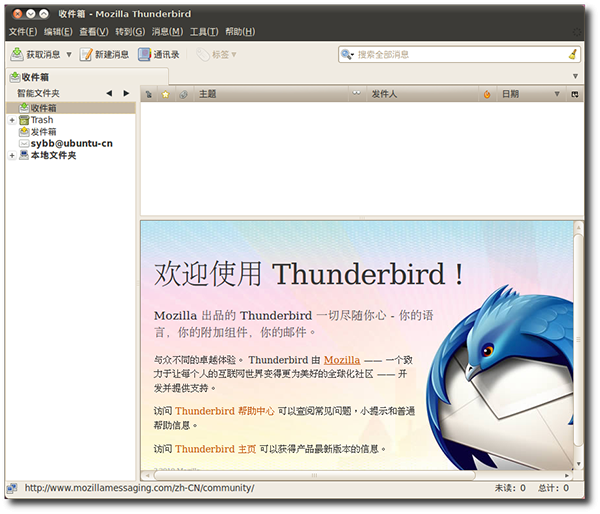600x514 pixels.
Task: Sort by thread column icon
Action: click(x=149, y=94)
